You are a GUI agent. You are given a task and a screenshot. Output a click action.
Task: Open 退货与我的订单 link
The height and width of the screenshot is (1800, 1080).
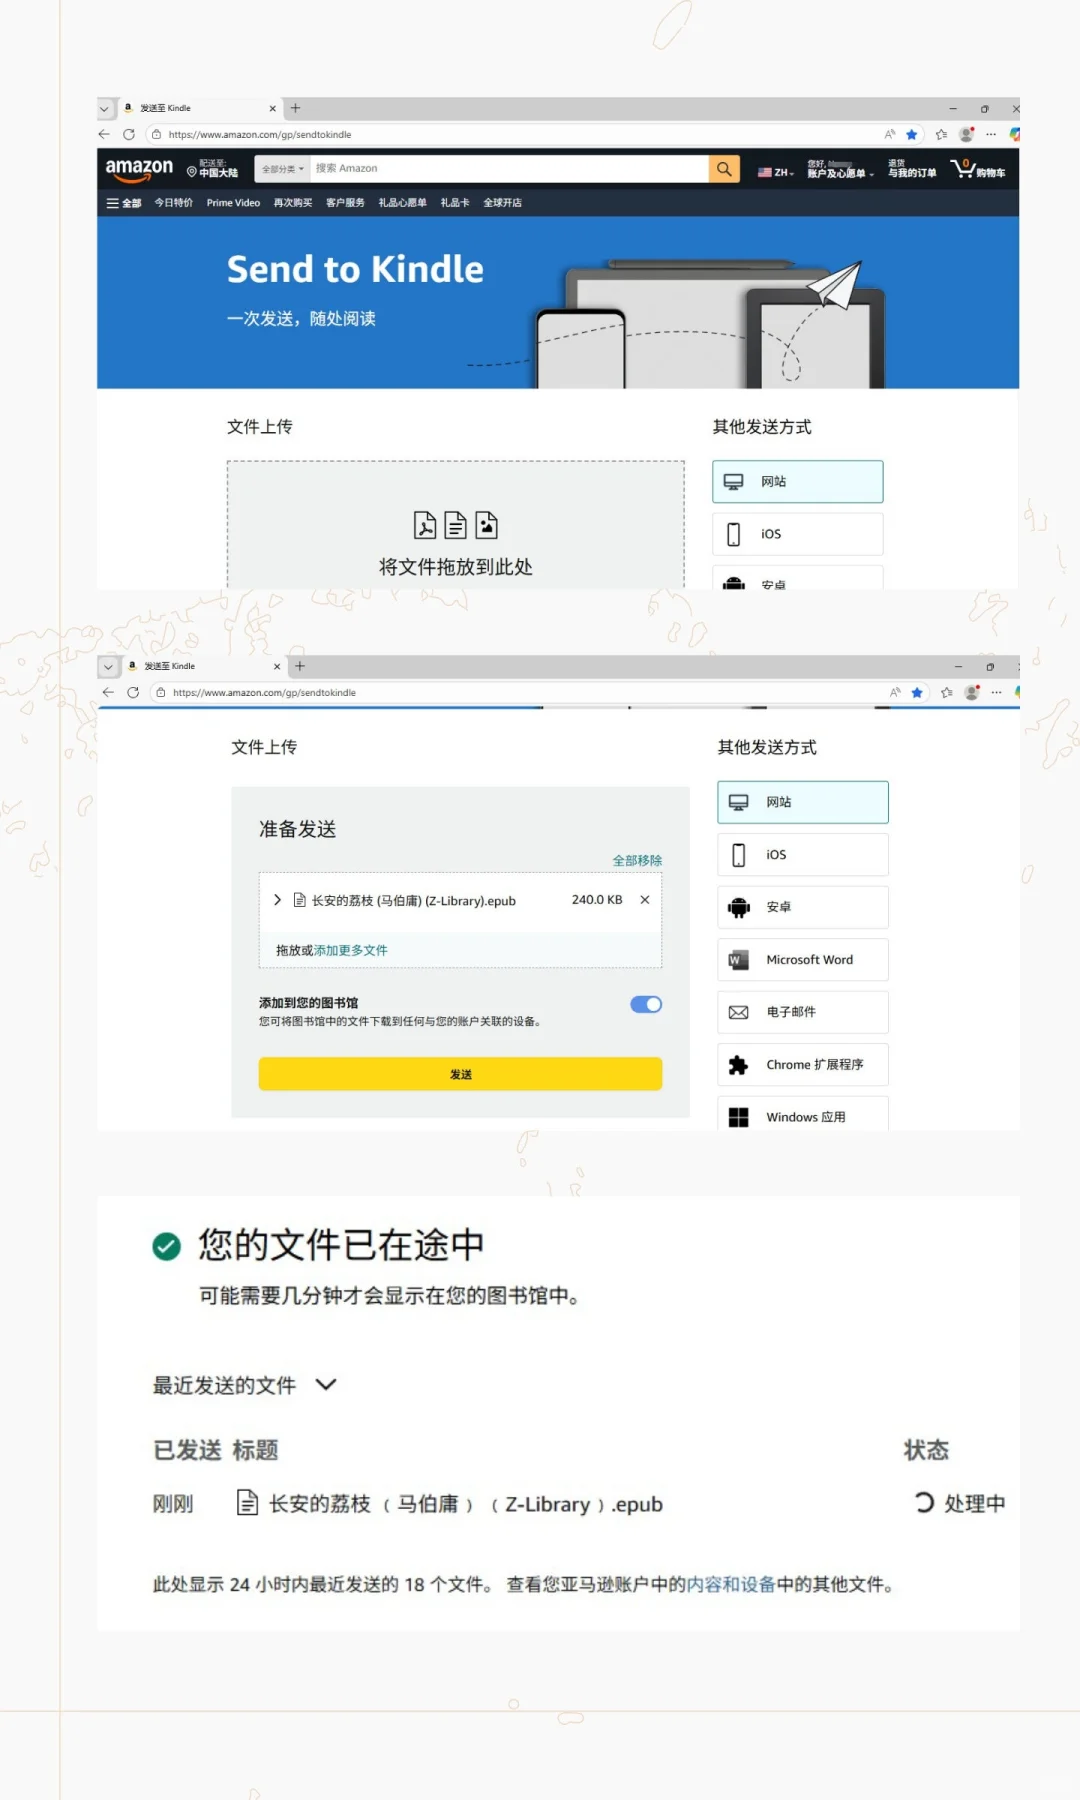coord(912,169)
